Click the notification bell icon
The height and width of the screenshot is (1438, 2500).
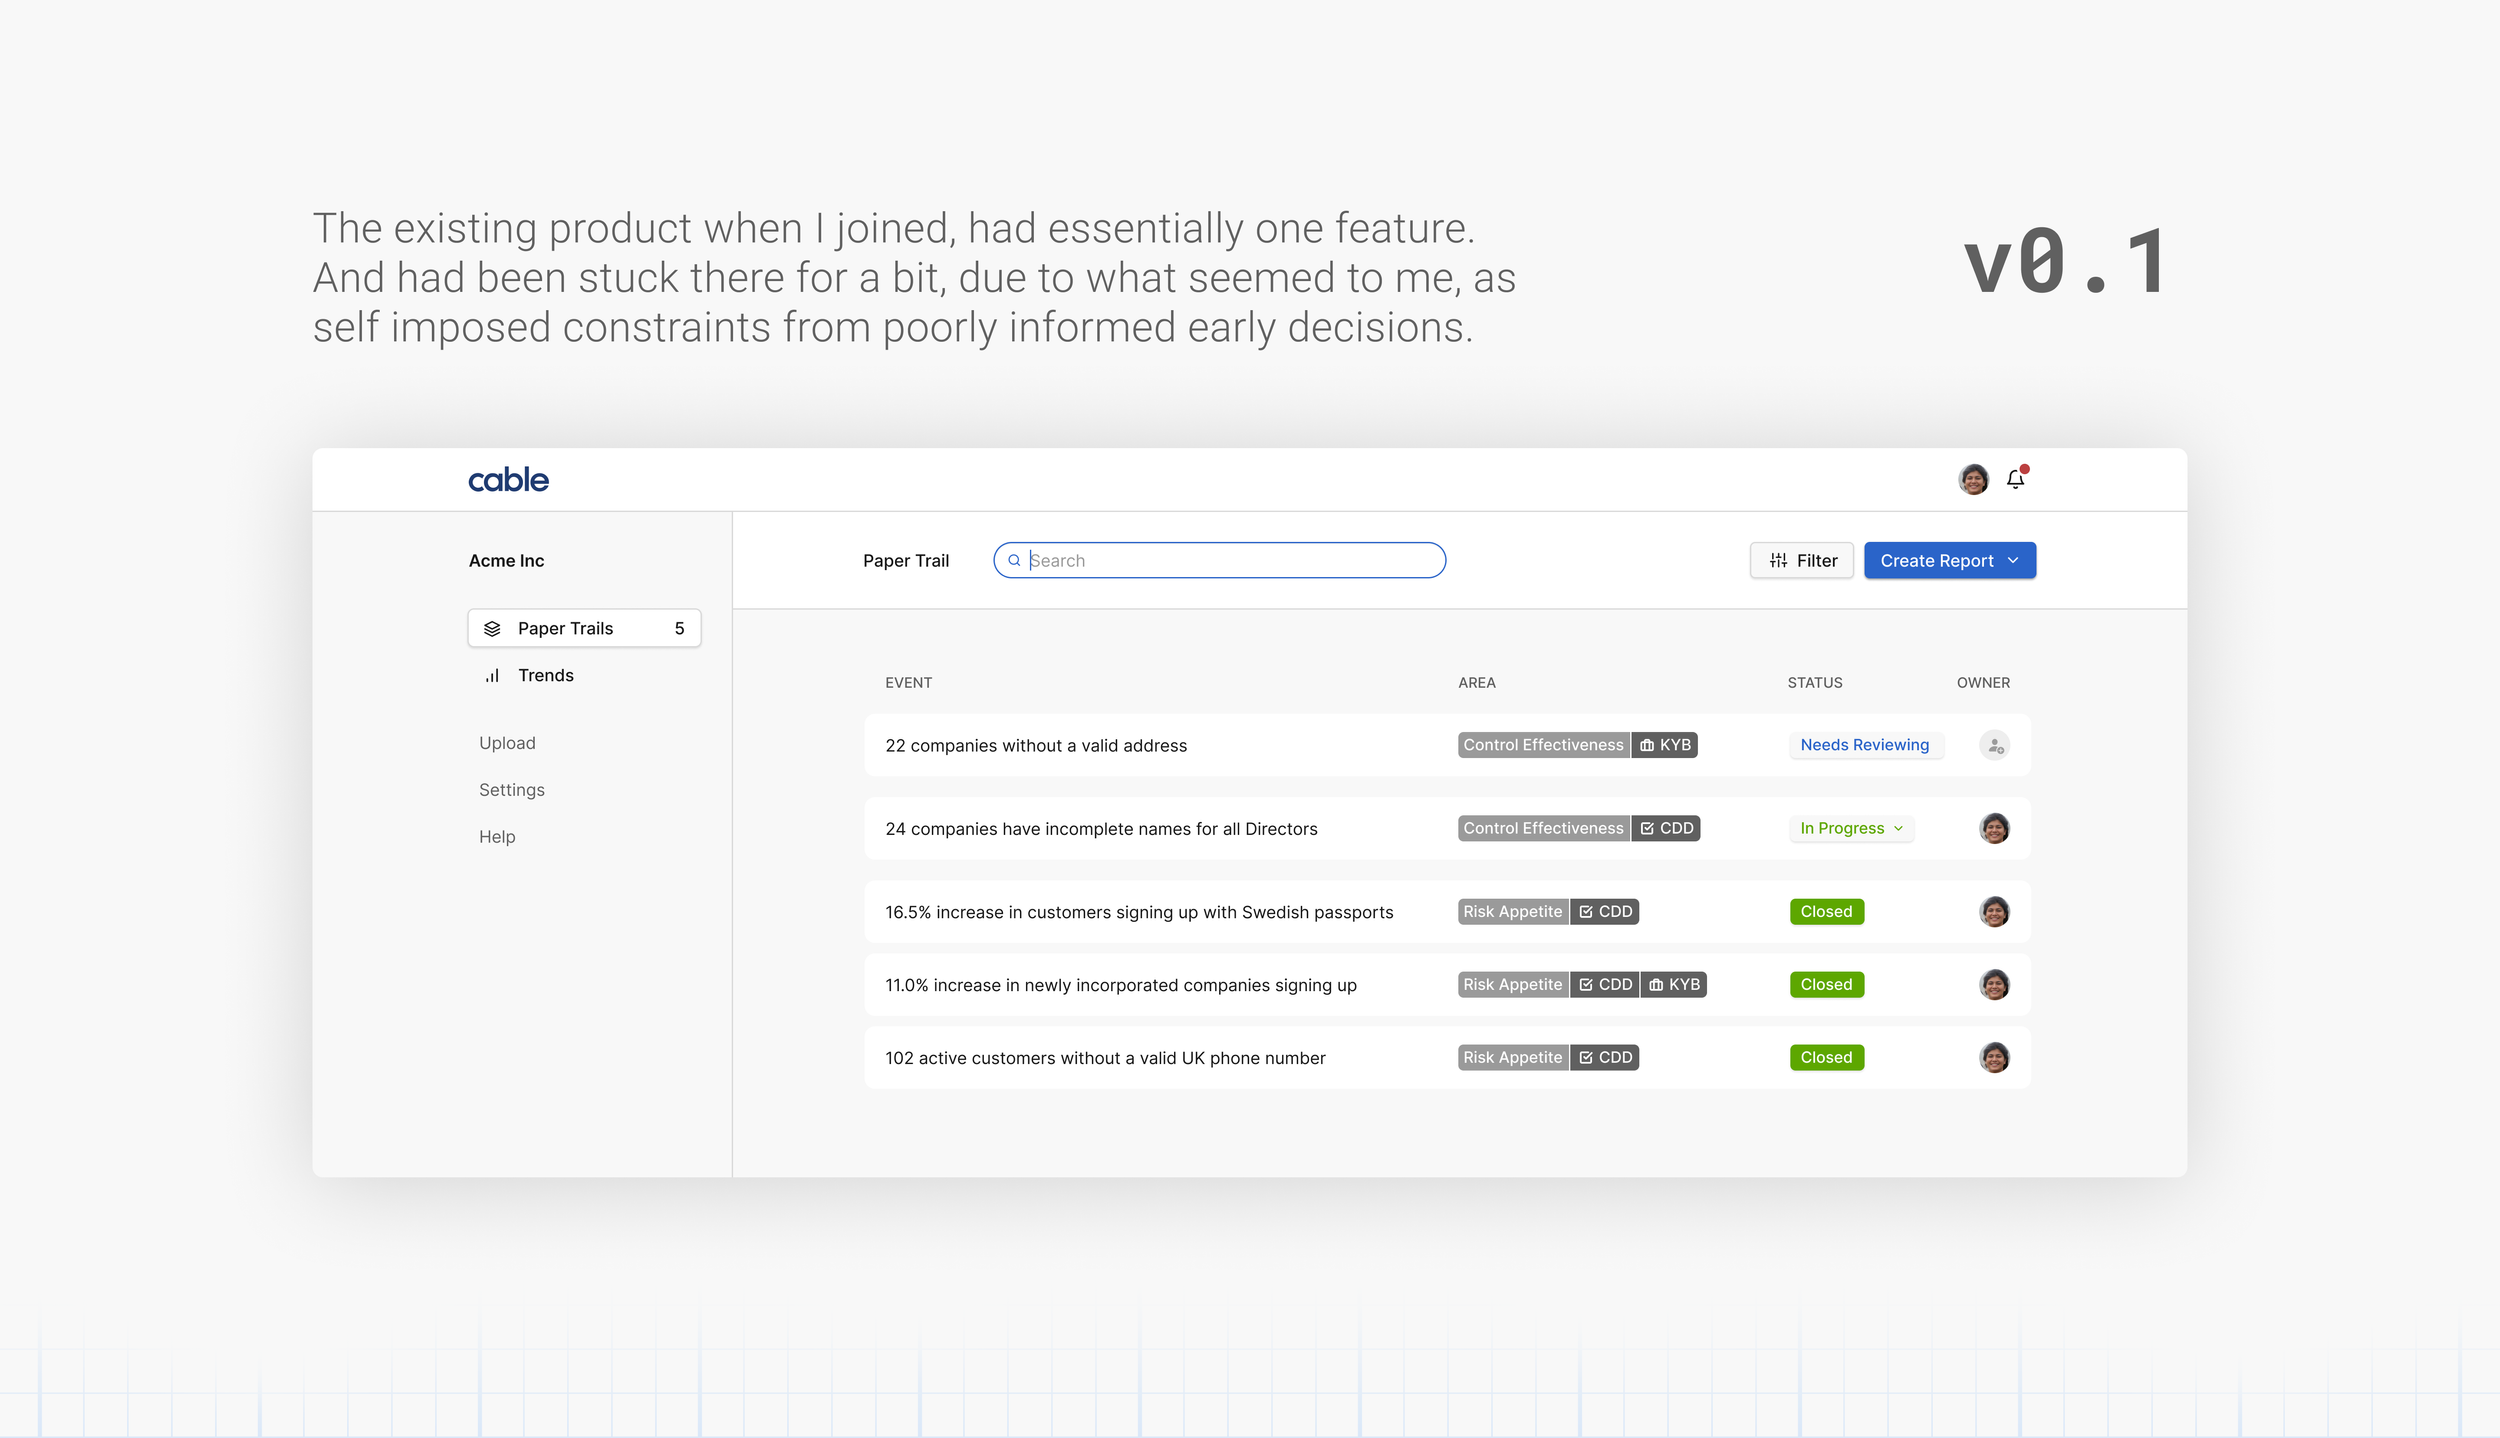pyautogui.click(x=2015, y=480)
